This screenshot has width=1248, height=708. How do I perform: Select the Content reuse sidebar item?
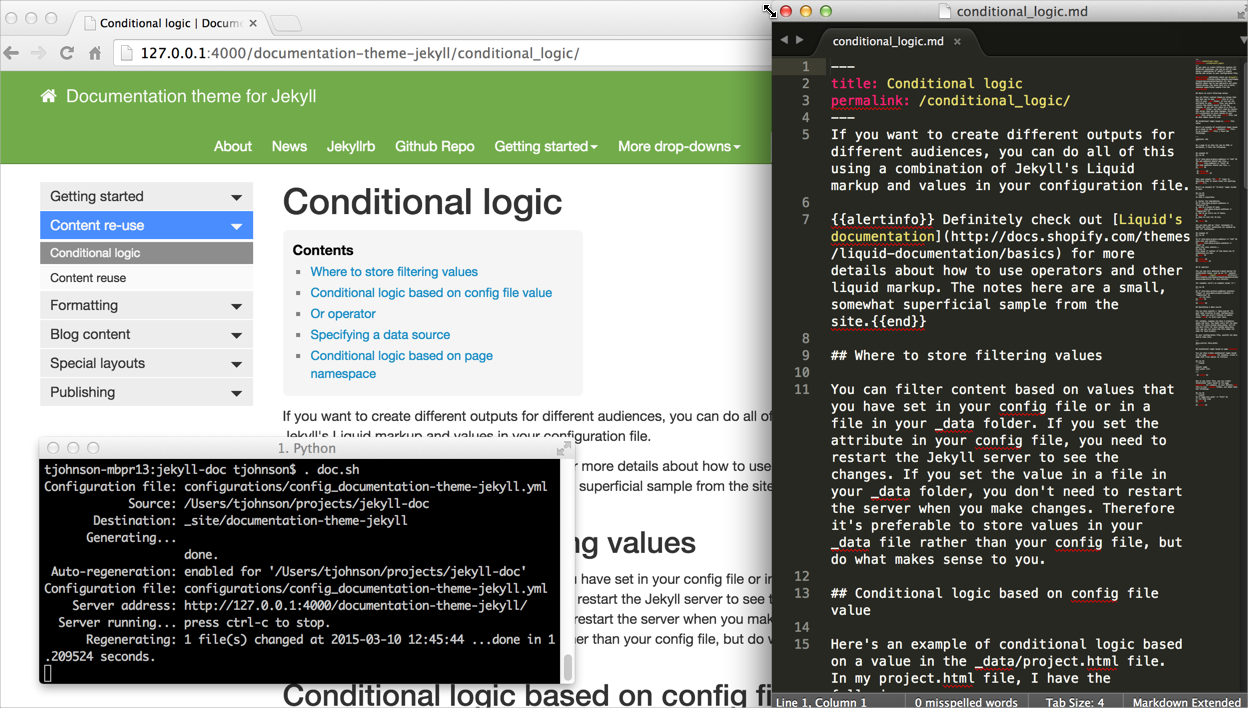pyautogui.click(x=88, y=278)
